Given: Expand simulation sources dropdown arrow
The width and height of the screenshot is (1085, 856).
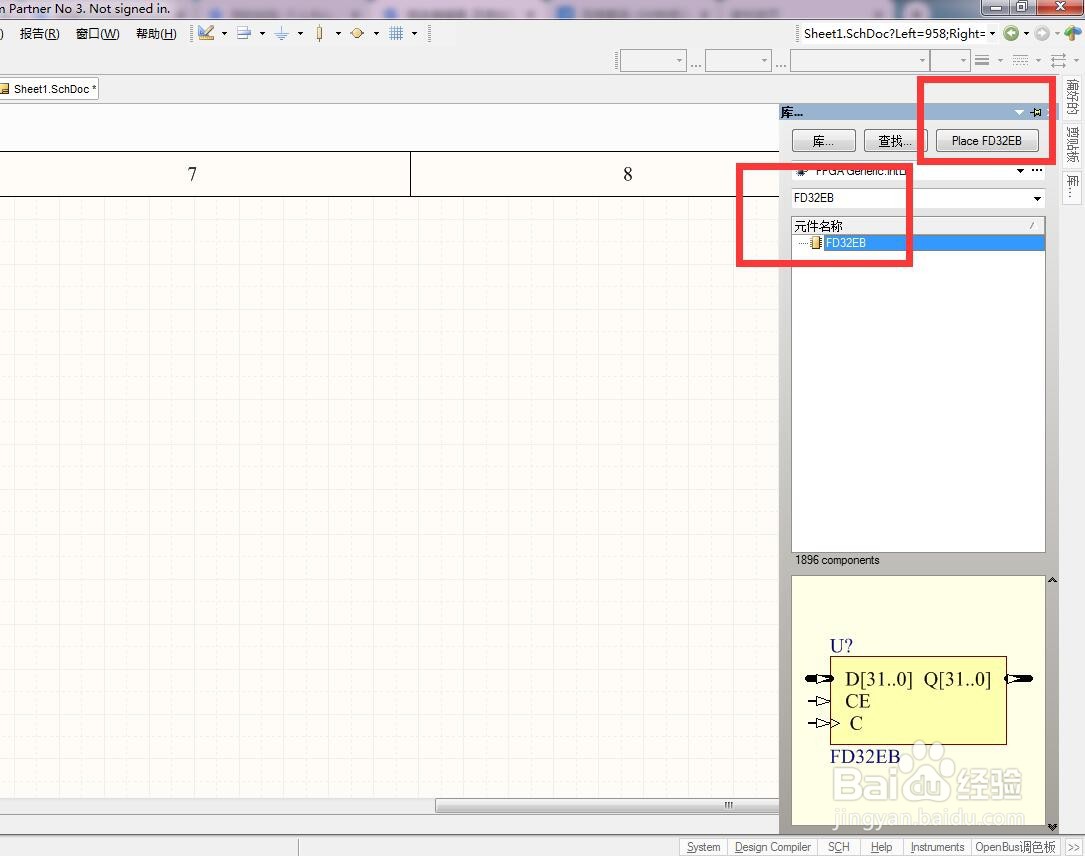Looking at the screenshot, I should 376,33.
